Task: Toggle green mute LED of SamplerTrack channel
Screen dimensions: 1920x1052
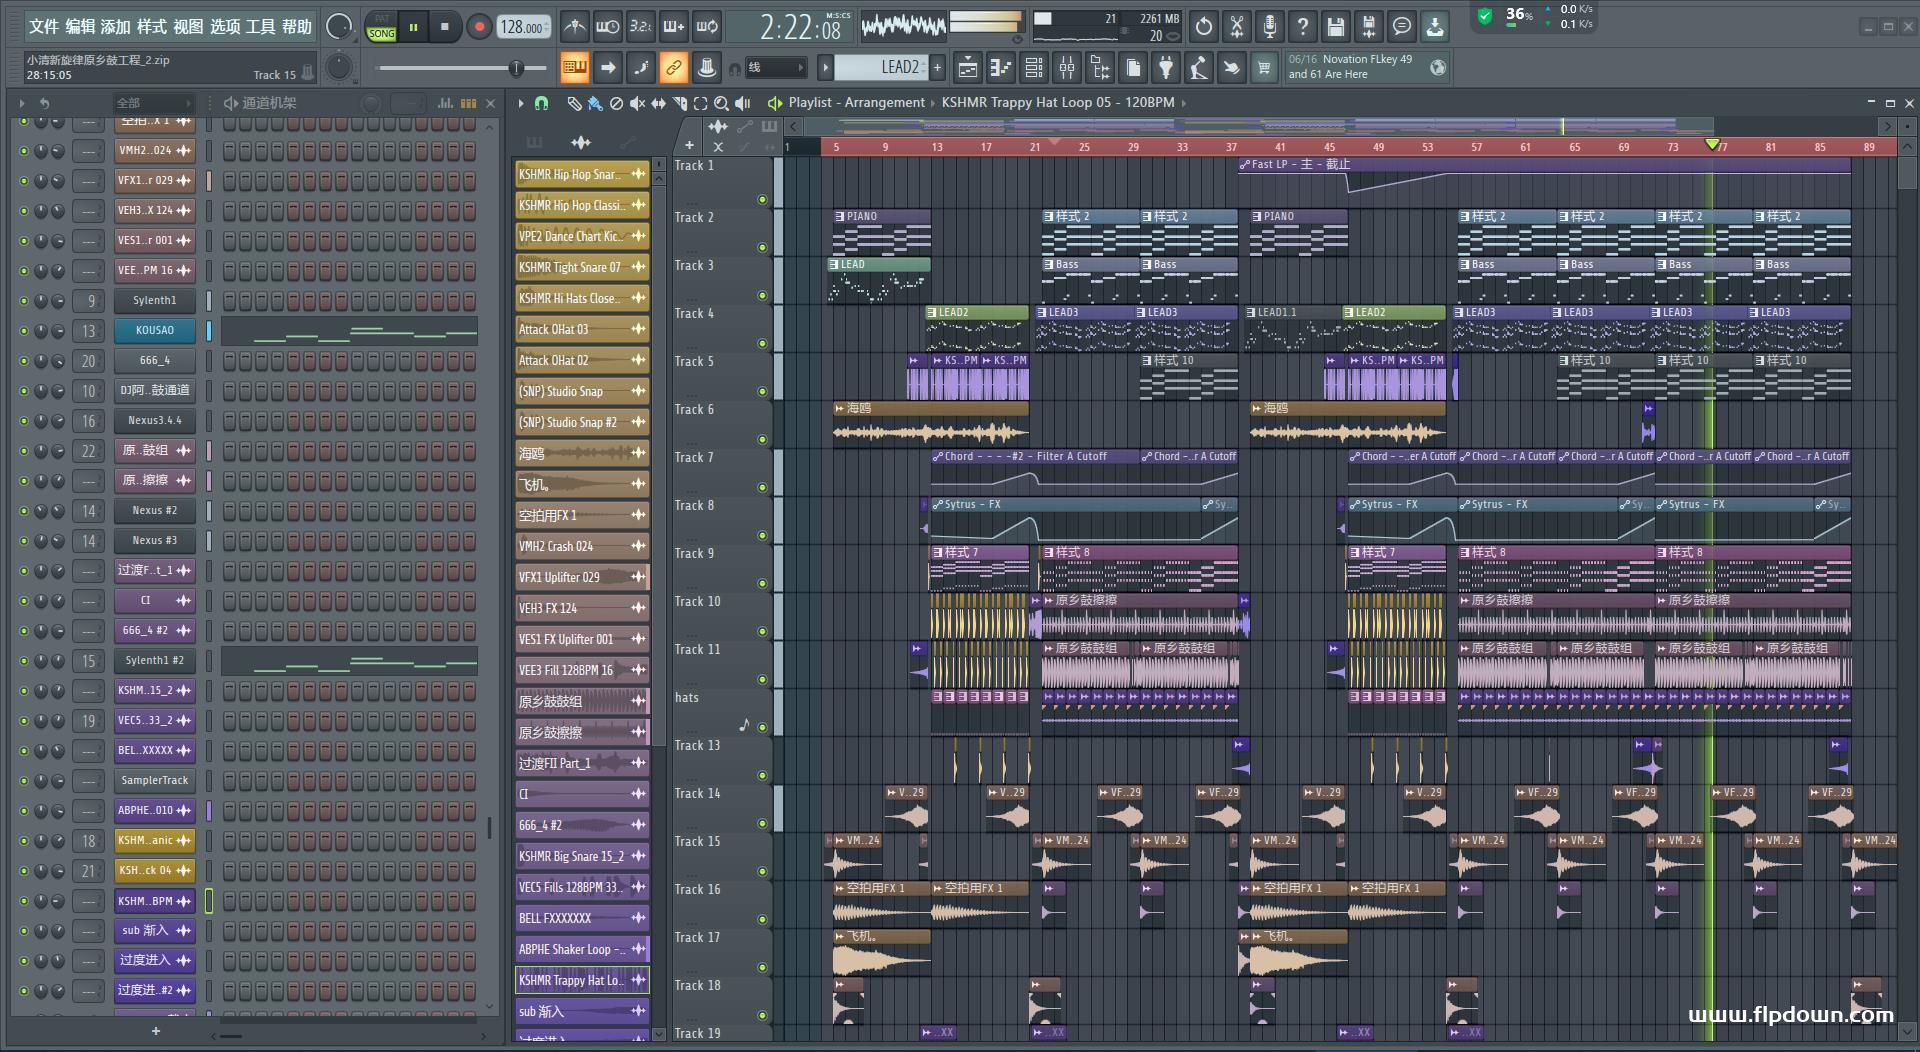Action: 23,781
